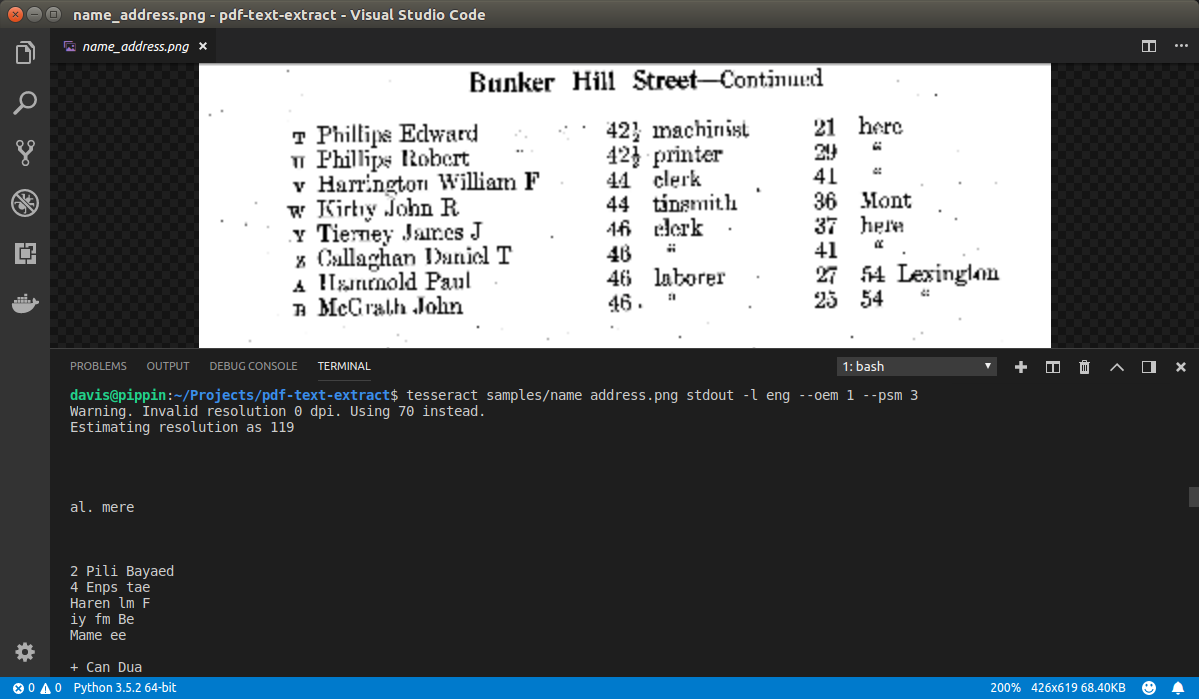1199x699 pixels.
Task: Select the name_address.png editor tab
Action: pos(135,47)
